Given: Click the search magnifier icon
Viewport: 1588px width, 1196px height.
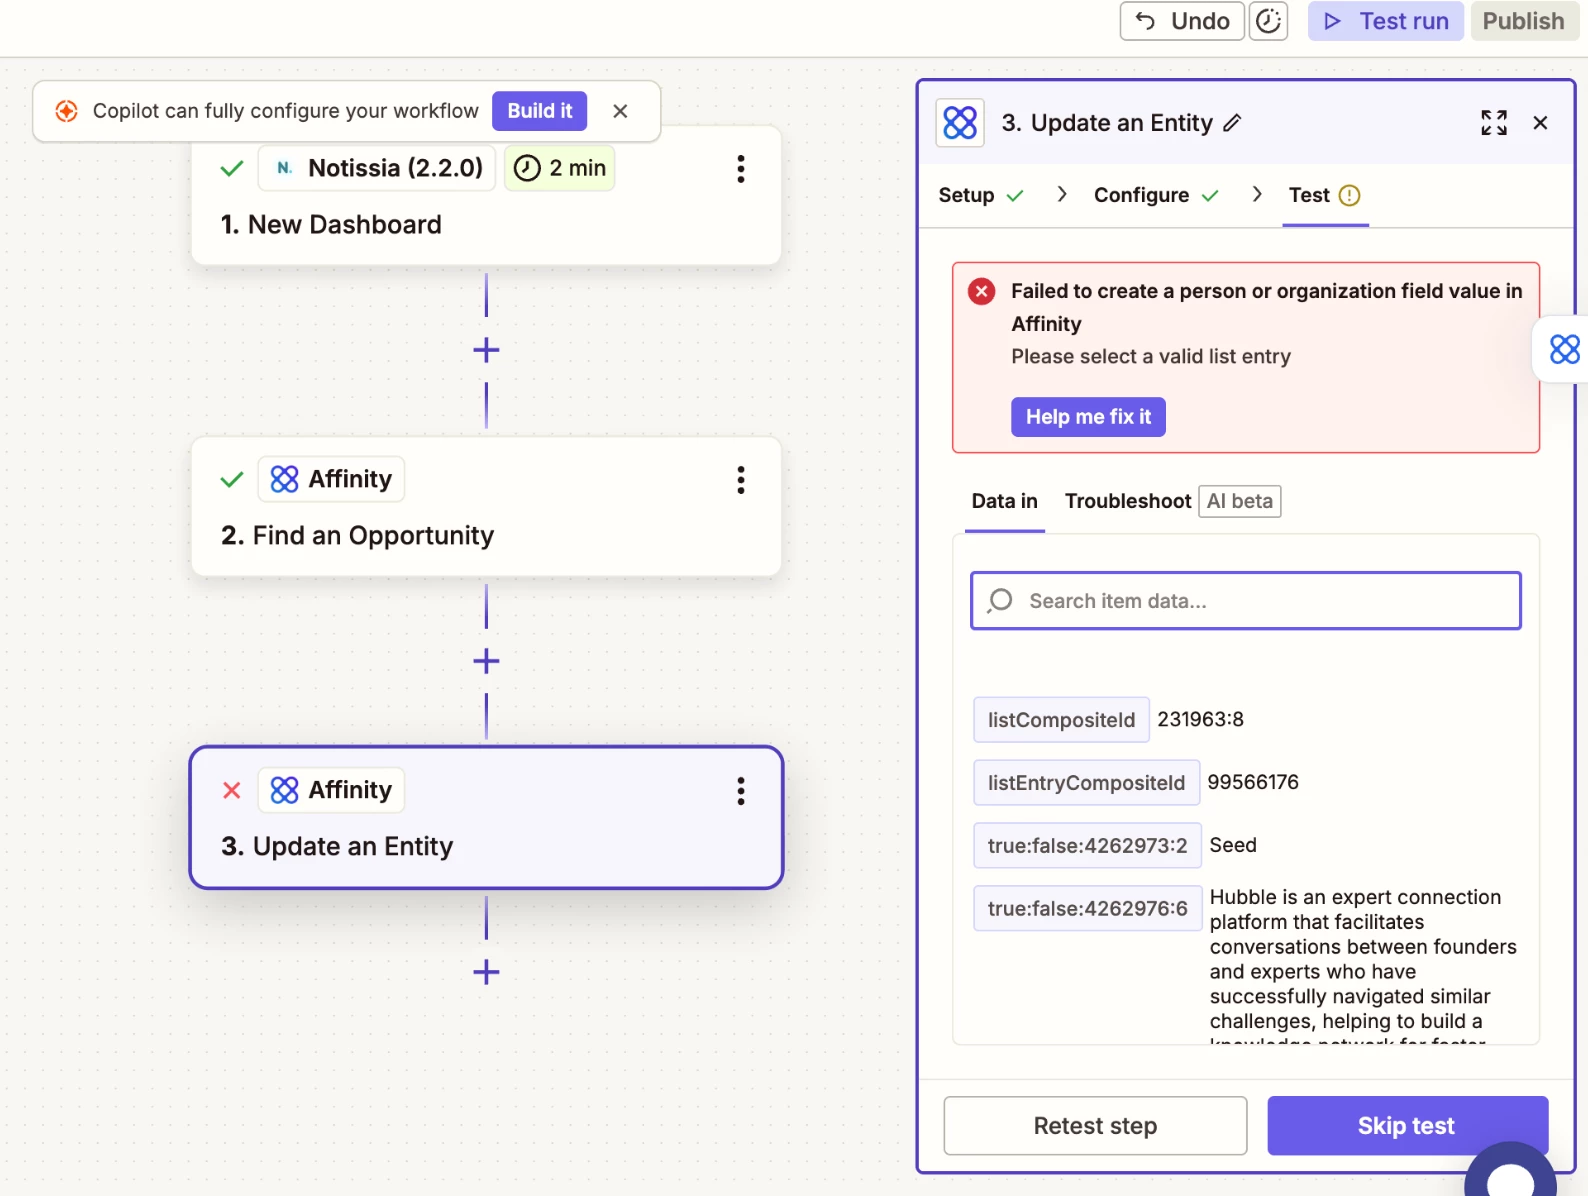Looking at the screenshot, I should tap(1000, 600).
